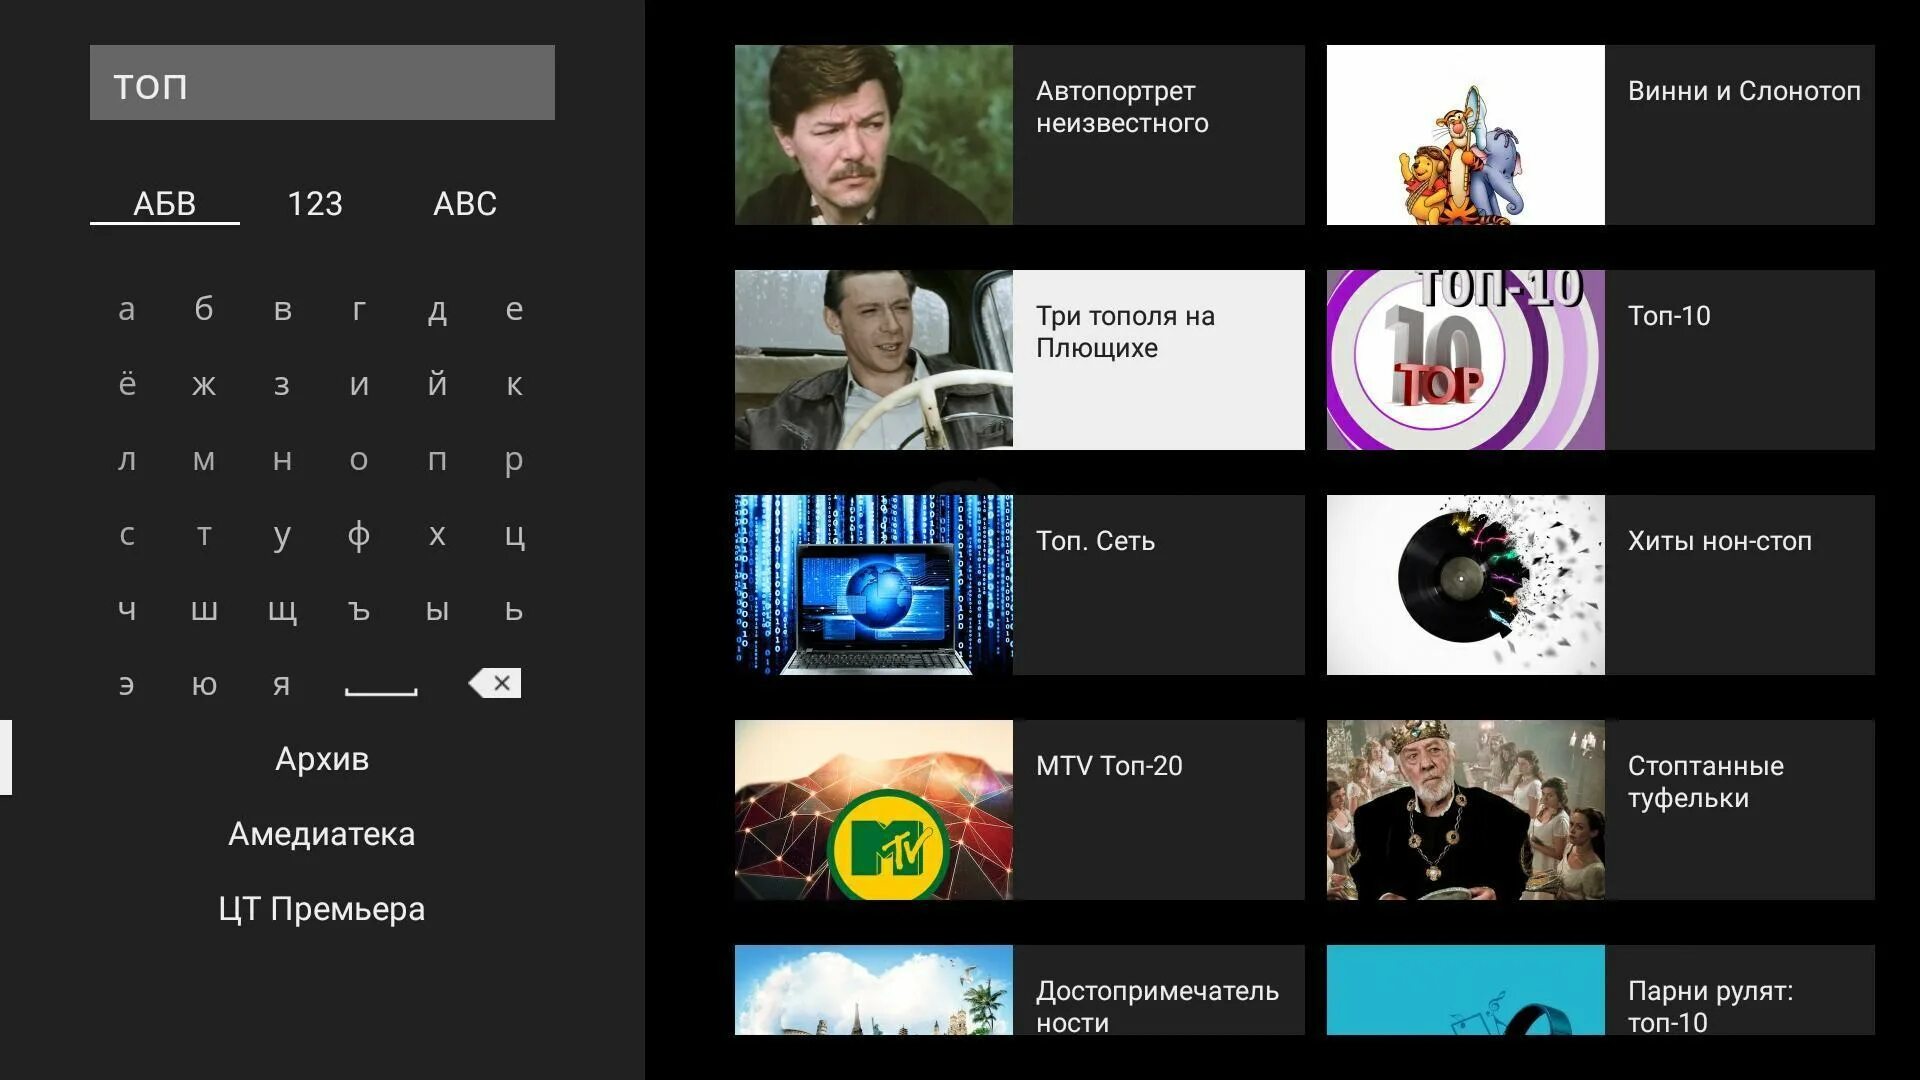This screenshot has width=1920, height=1080.
Task: Type the letter 'ф' key
Action: (359, 535)
